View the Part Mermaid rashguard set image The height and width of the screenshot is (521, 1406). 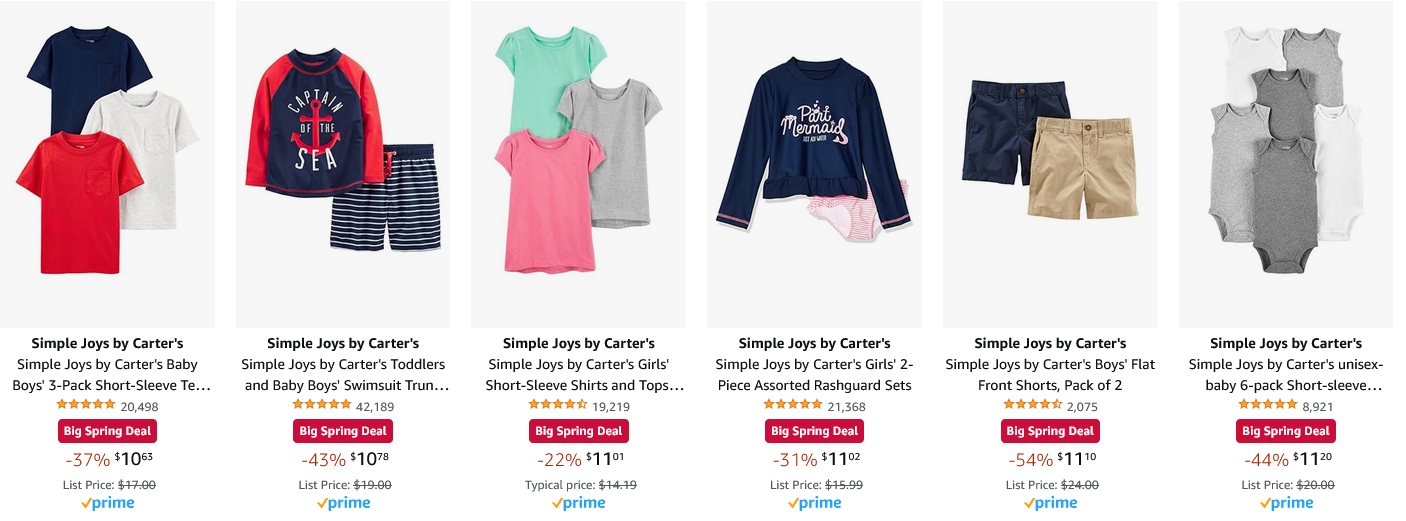tap(814, 165)
